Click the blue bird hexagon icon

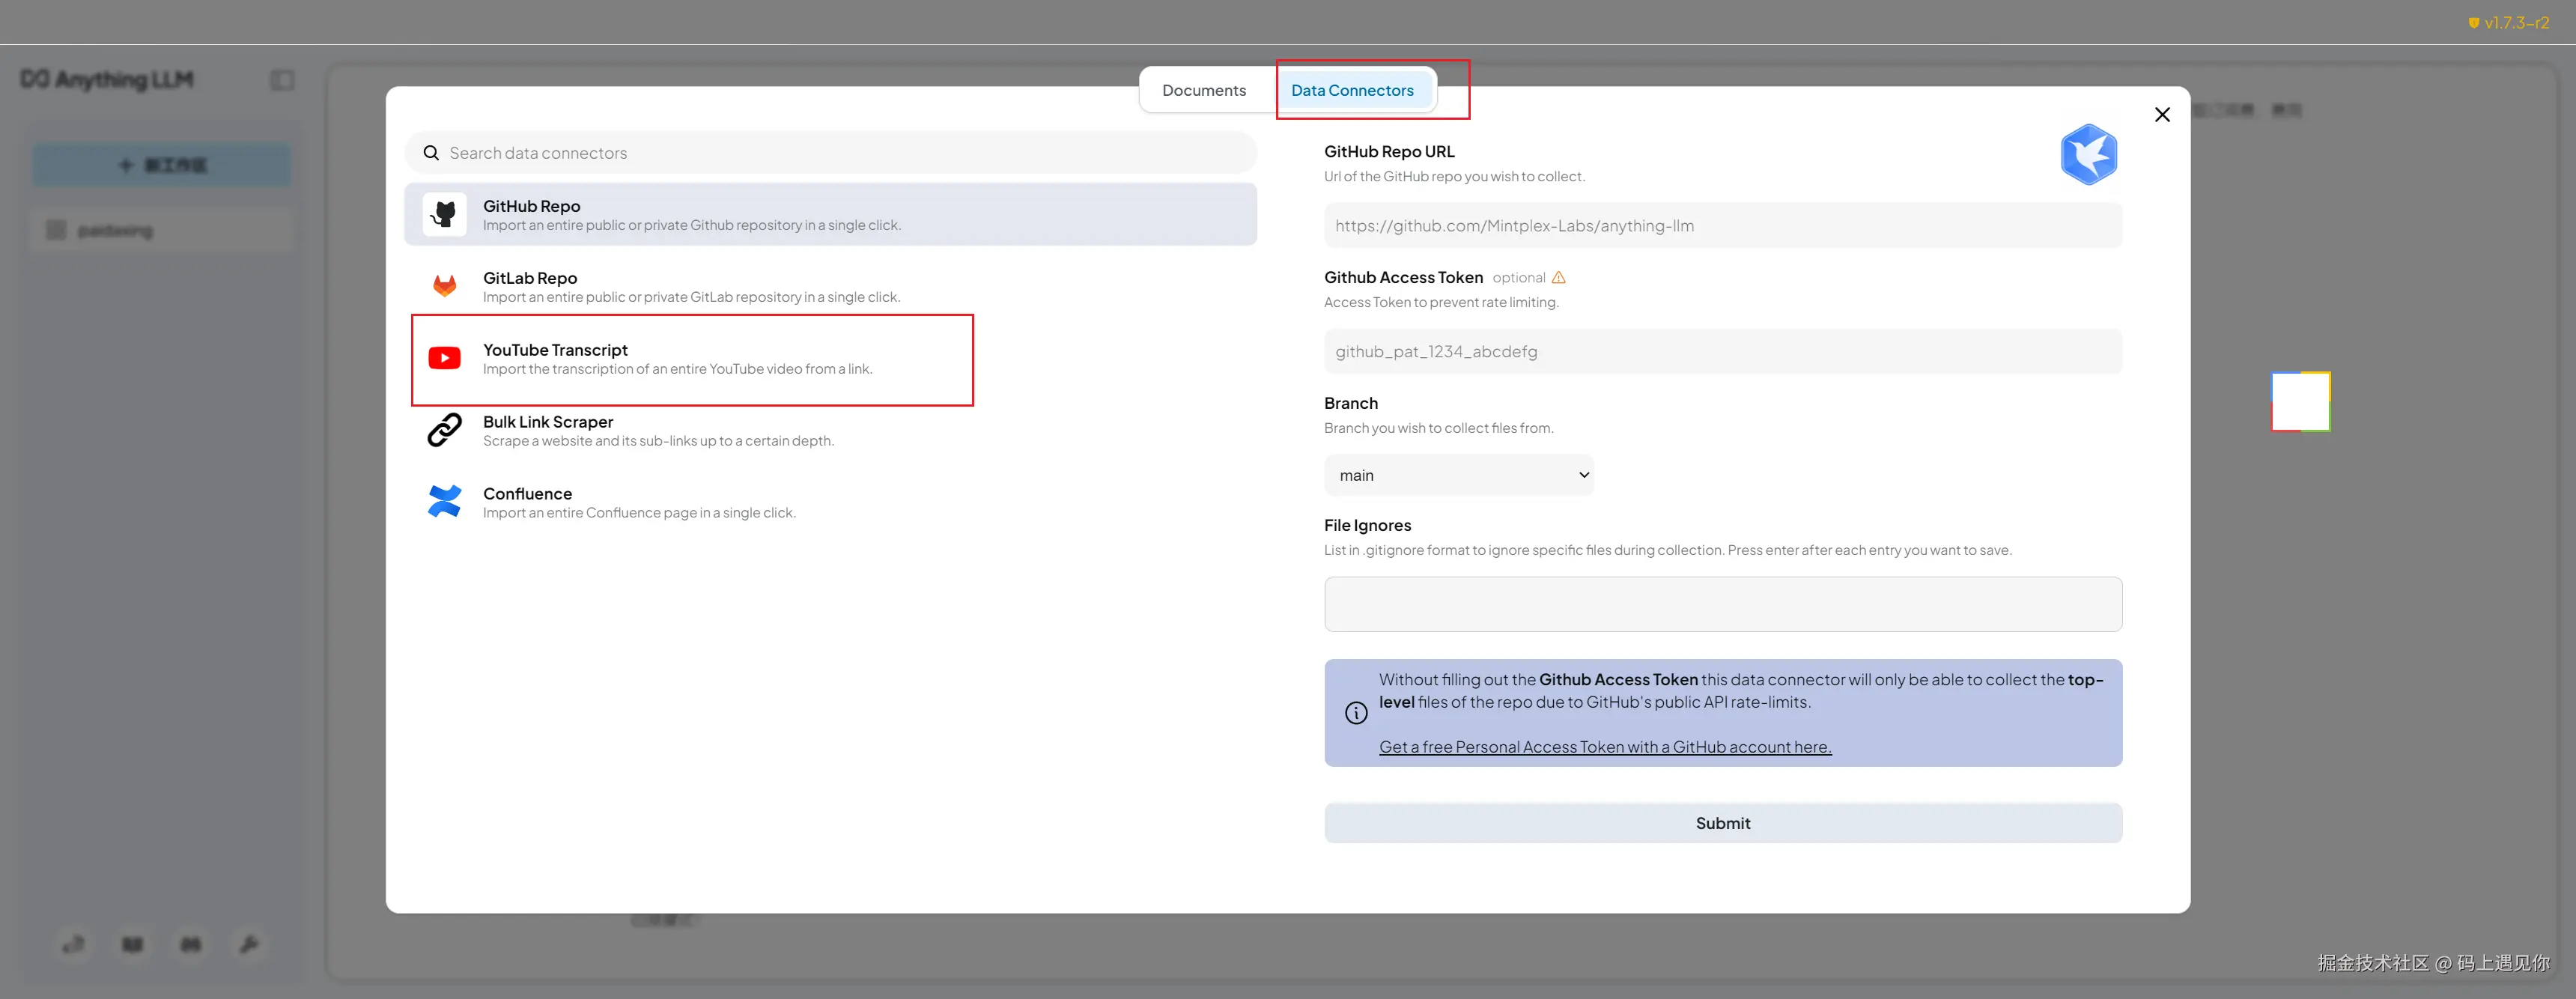[2088, 155]
